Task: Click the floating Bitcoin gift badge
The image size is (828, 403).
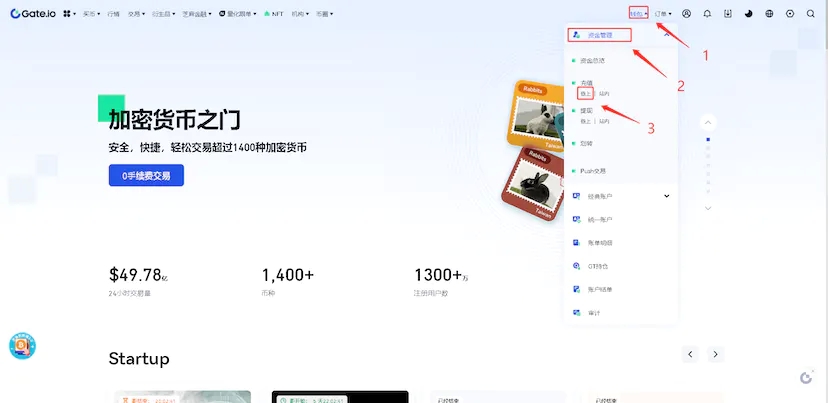Action: click(22, 346)
